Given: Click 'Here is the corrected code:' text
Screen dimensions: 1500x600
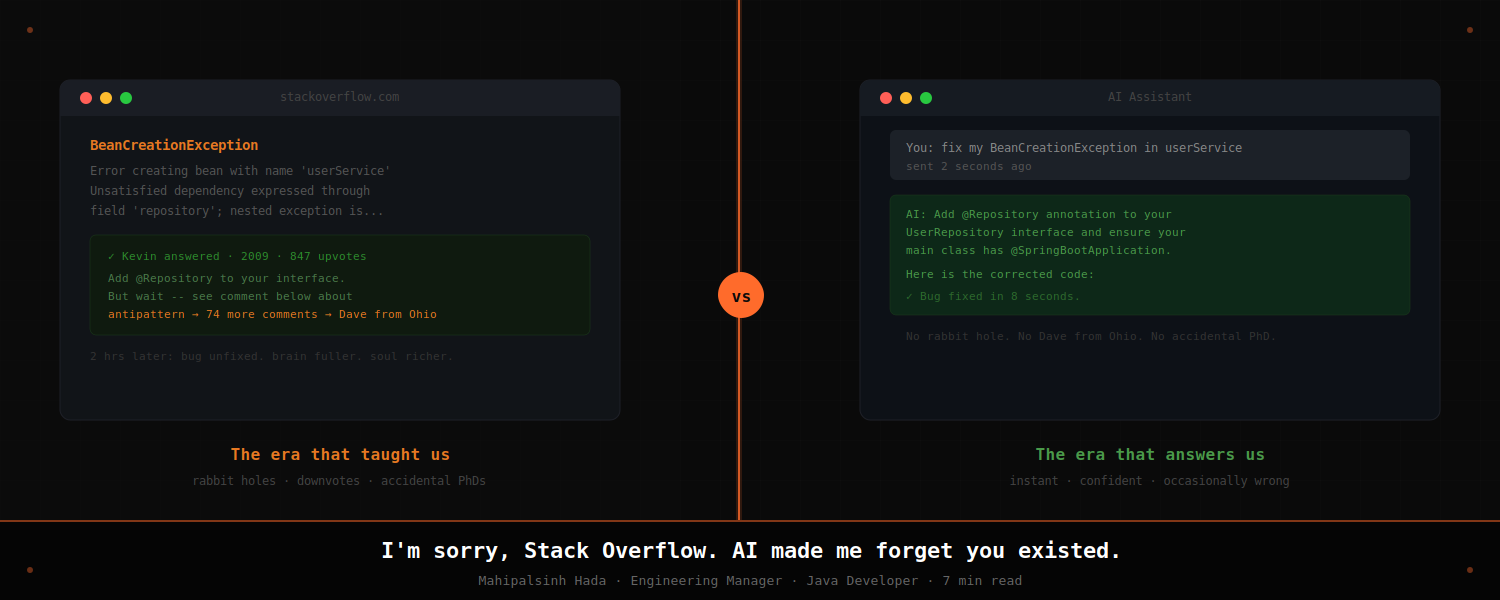Looking at the screenshot, I should [1000, 274].
